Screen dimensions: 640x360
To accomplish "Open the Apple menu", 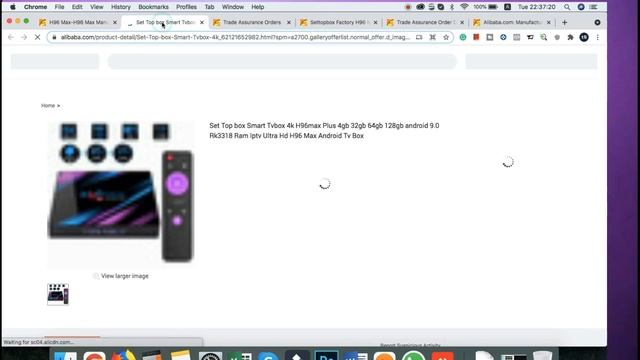I will (x=13, y=7).
